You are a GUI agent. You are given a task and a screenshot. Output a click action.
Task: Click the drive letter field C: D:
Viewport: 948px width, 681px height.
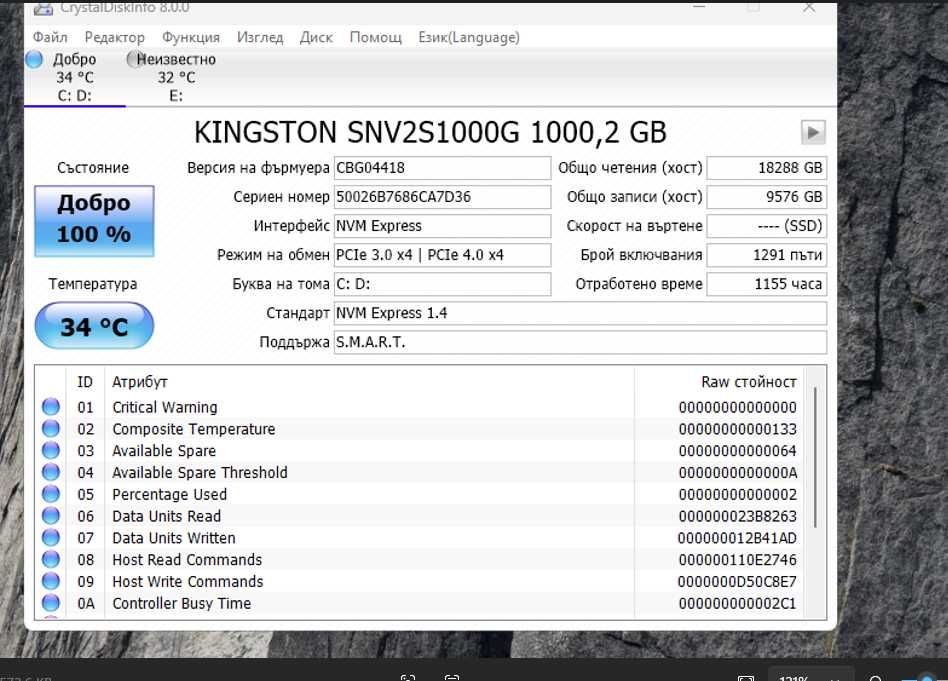pos(442,284)
